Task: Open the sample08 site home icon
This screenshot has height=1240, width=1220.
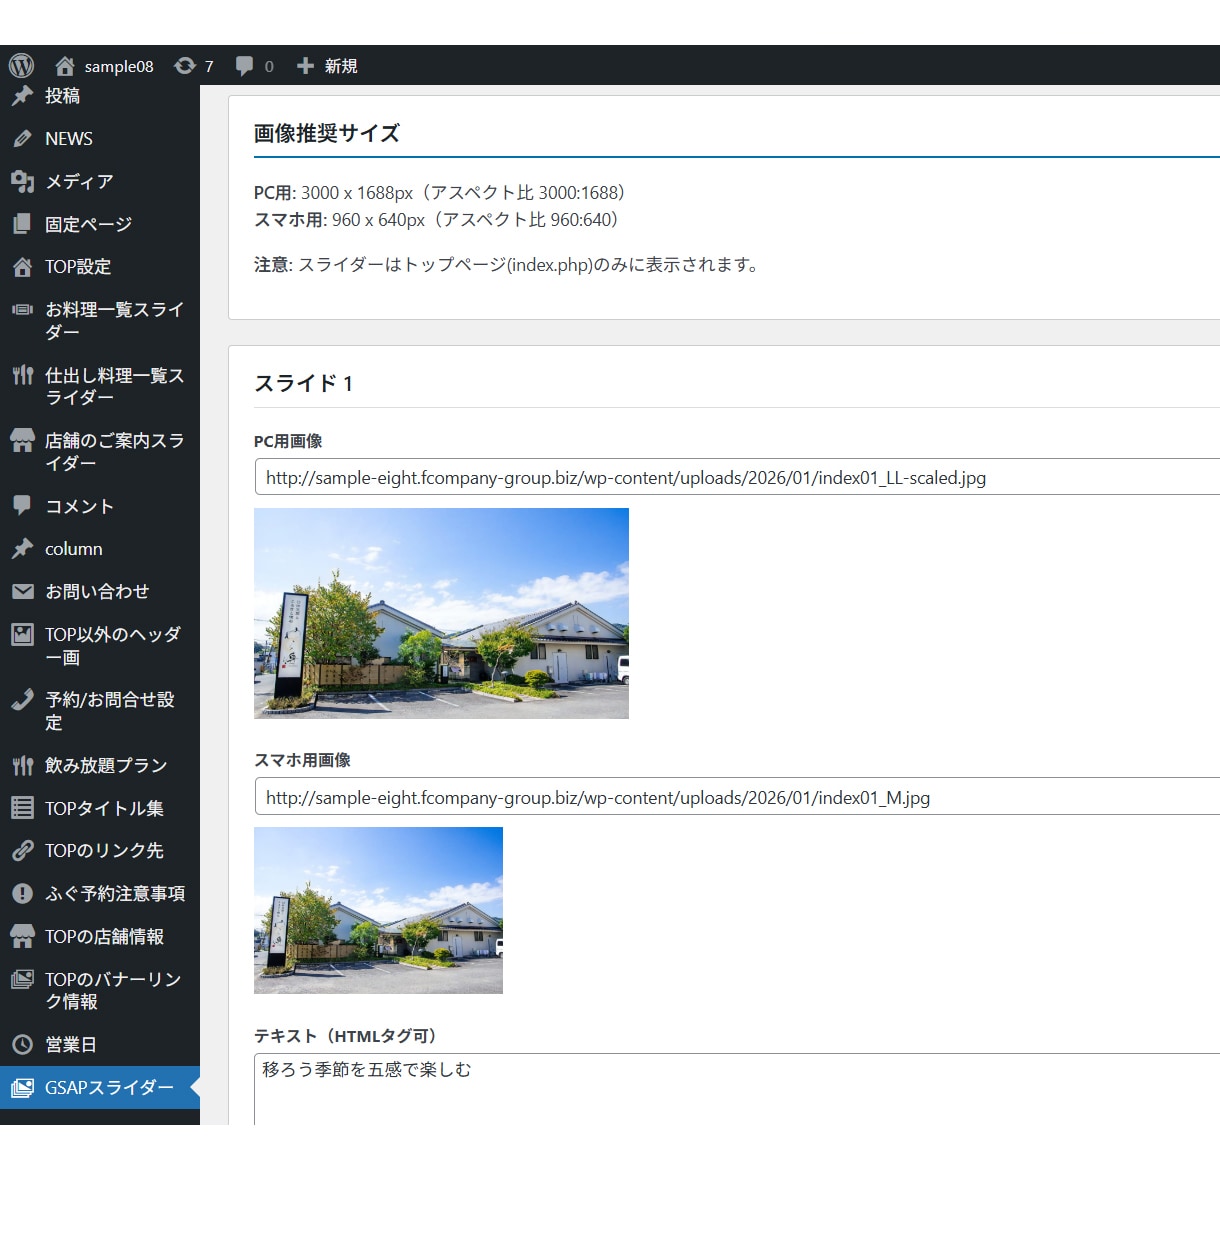Action: (65, 66)
